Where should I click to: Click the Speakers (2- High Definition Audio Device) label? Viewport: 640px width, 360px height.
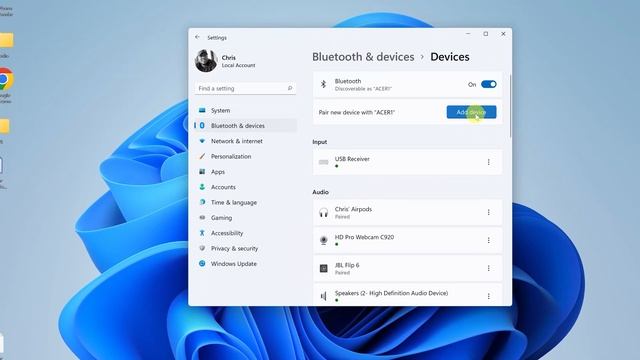click(x=391, y=293)
